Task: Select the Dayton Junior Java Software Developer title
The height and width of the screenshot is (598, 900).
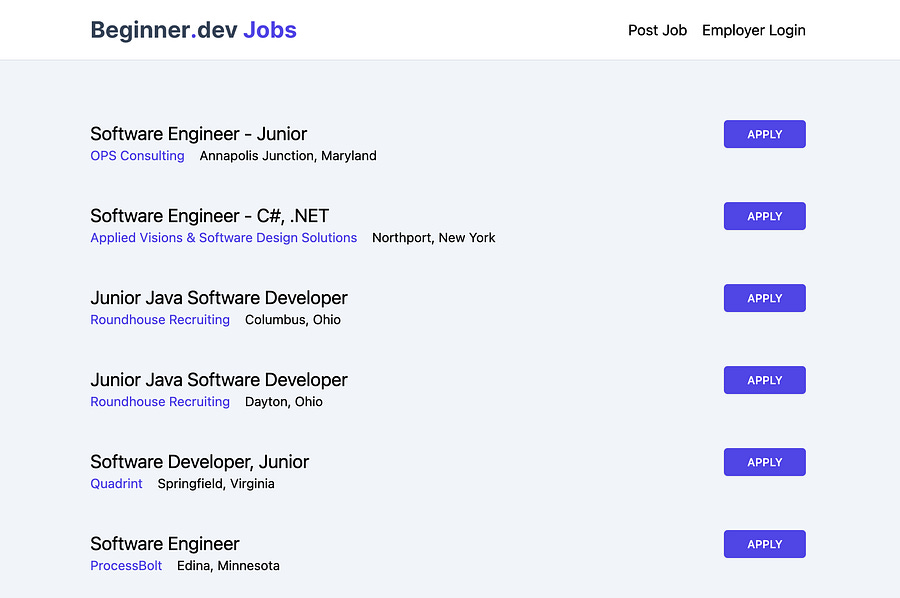Action: point(219,380)
